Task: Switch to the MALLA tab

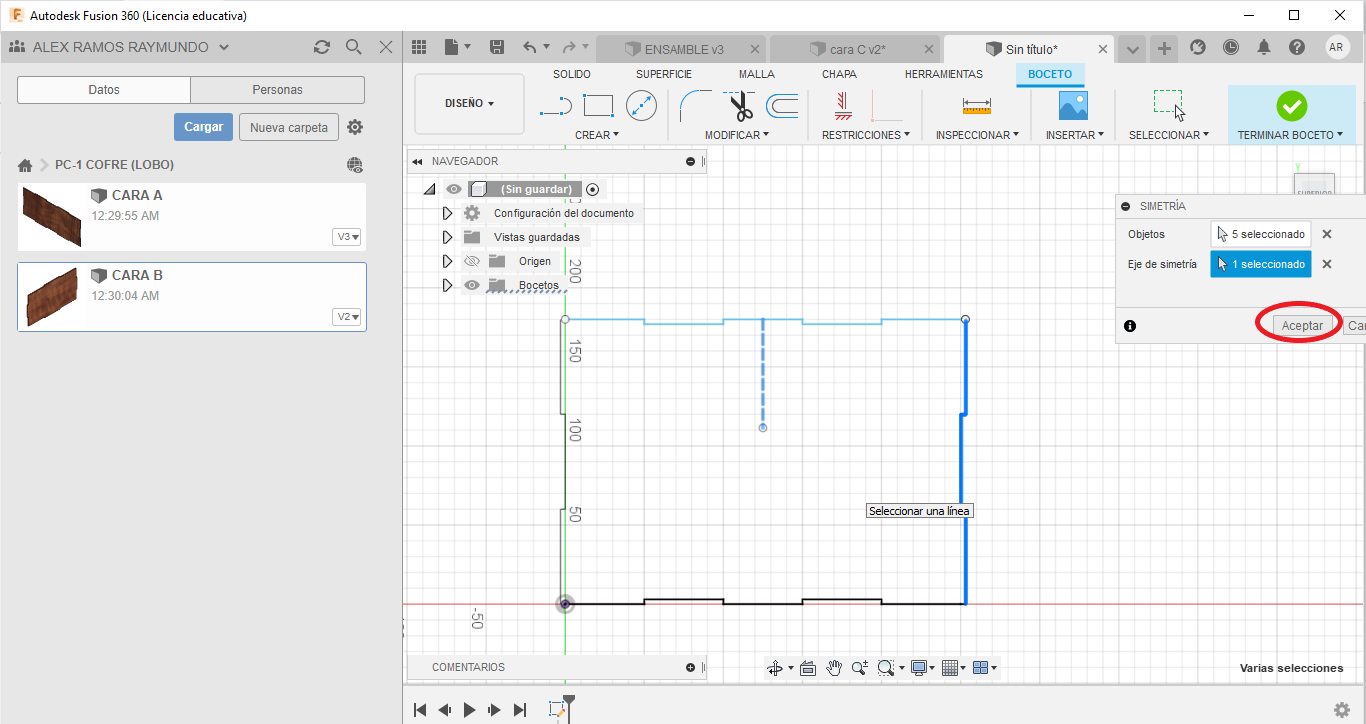Action: click(757, 74)
